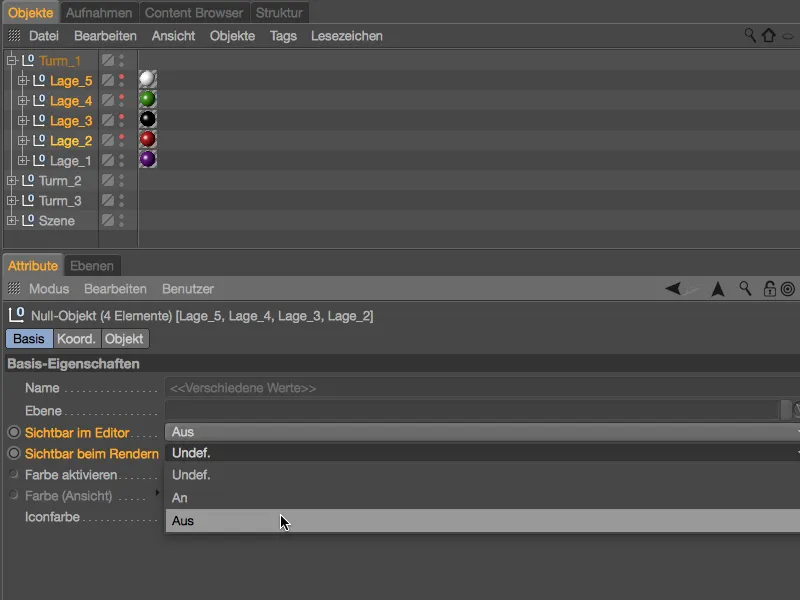The height and width of the screenshot is (600, 800).
Task: Choose An in the render visibility list
Action: (x=483, y=497)
